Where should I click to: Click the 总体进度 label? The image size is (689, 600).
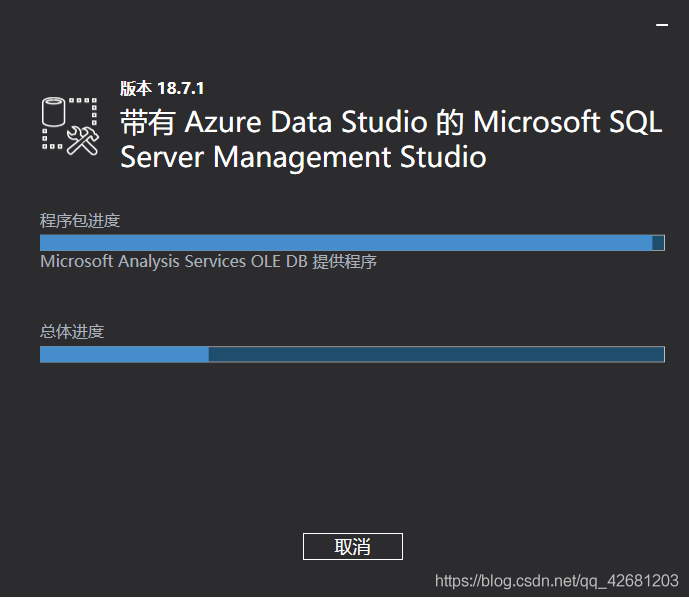(72, 331)
